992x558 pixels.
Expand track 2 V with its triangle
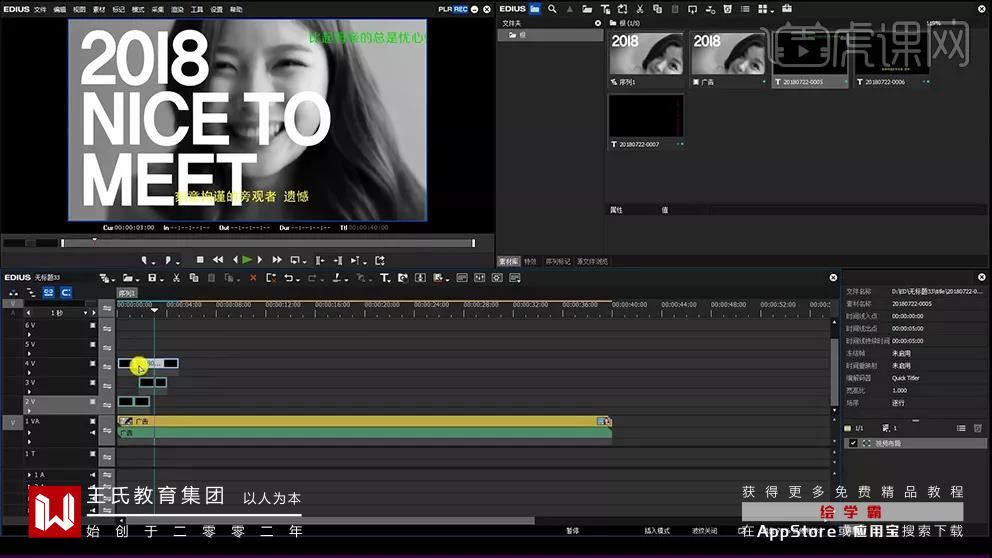(29, 410)
